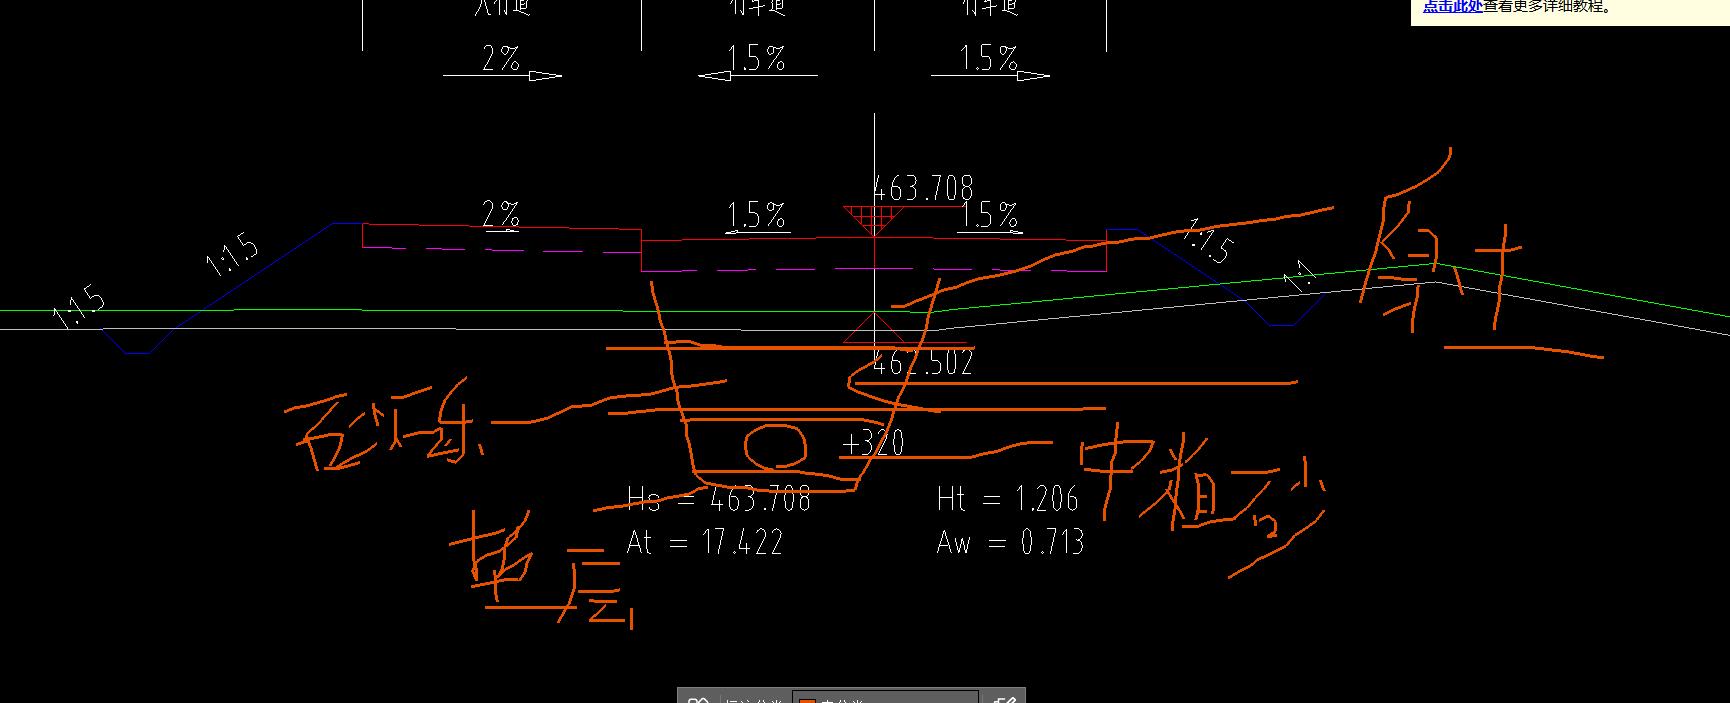The width and height of the screenshot is (1730, 703).
Task: Select the Aw = 0.713 text
Action: pyautogui.click(x=1010, y=543)
